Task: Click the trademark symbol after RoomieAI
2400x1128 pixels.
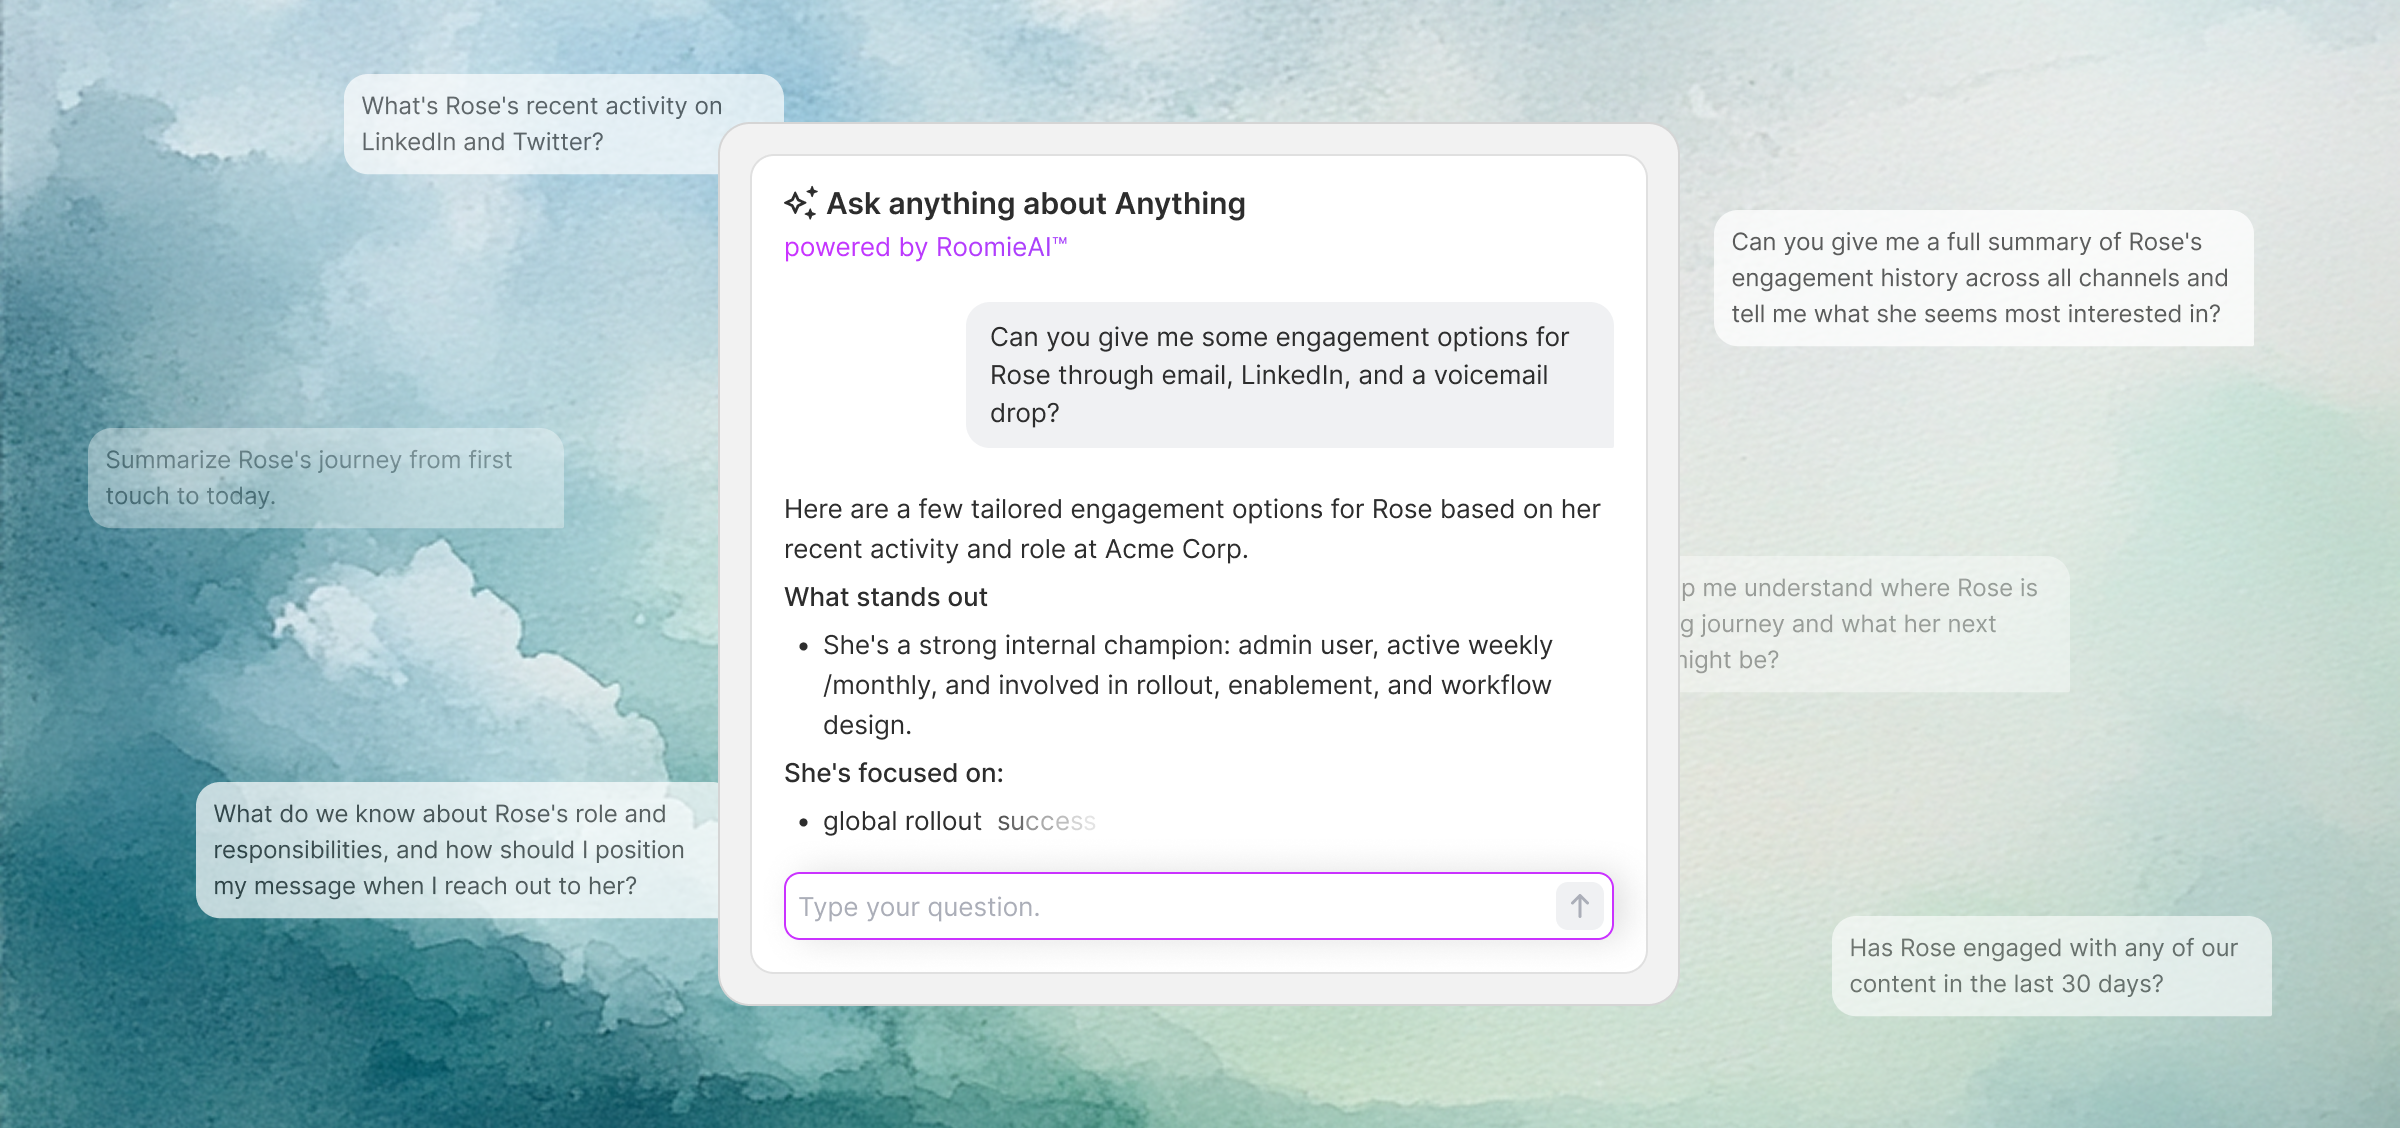Action: [1060, 241]
